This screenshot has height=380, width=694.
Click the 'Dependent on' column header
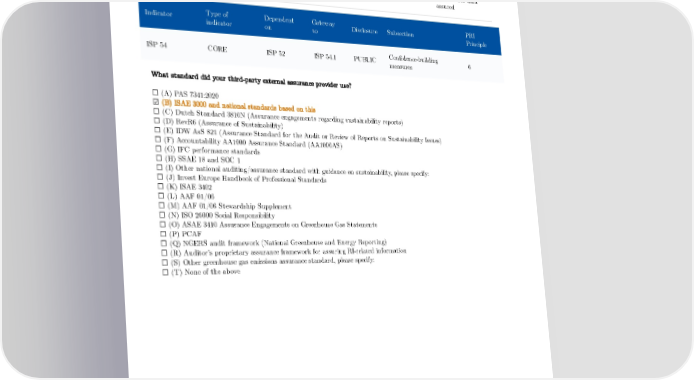pyautogui.click(x=278, y=23)
